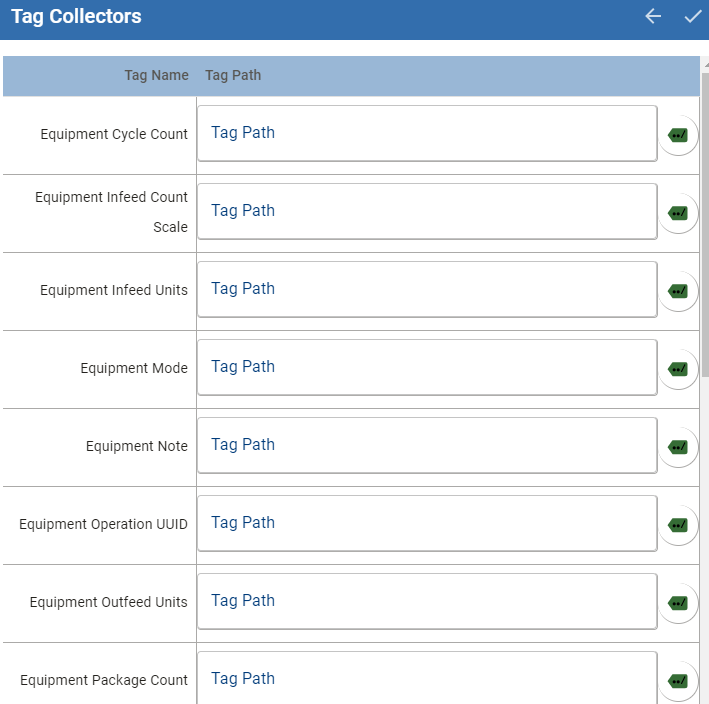The image size is (709, 704).
Task: Click the back arrow in header
Action: click(x=653, y=17)
